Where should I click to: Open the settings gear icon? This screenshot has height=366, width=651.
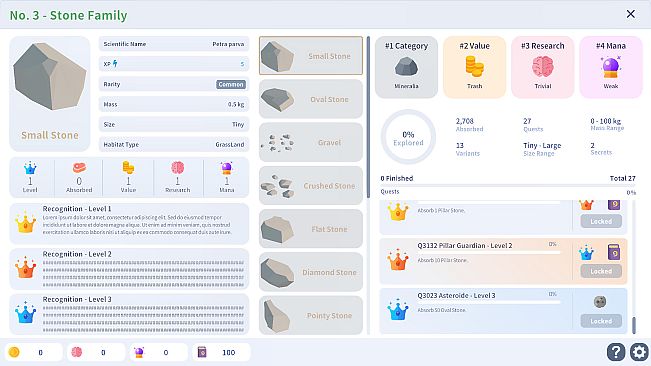coord(639,352)
